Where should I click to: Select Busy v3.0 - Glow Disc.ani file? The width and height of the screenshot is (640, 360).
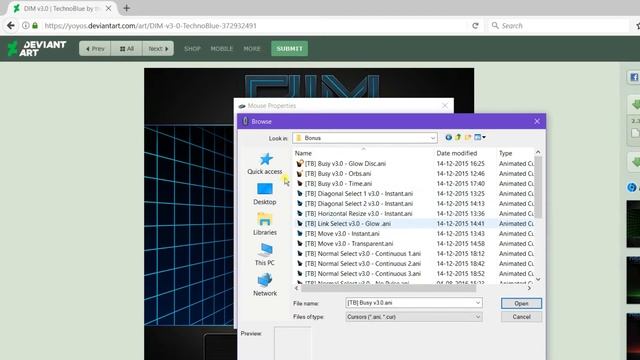point(345,164)
